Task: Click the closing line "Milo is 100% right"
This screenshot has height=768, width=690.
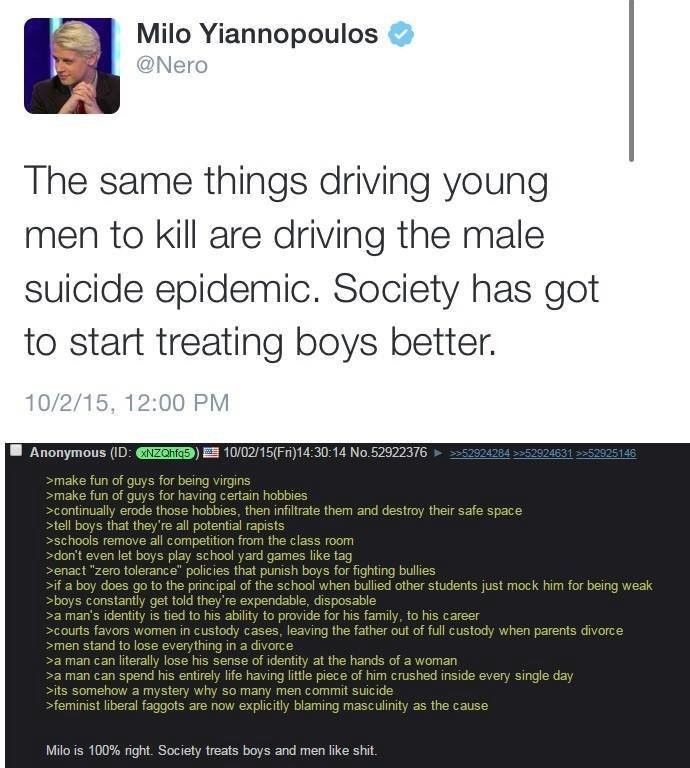Action: [x=211, y=750]
